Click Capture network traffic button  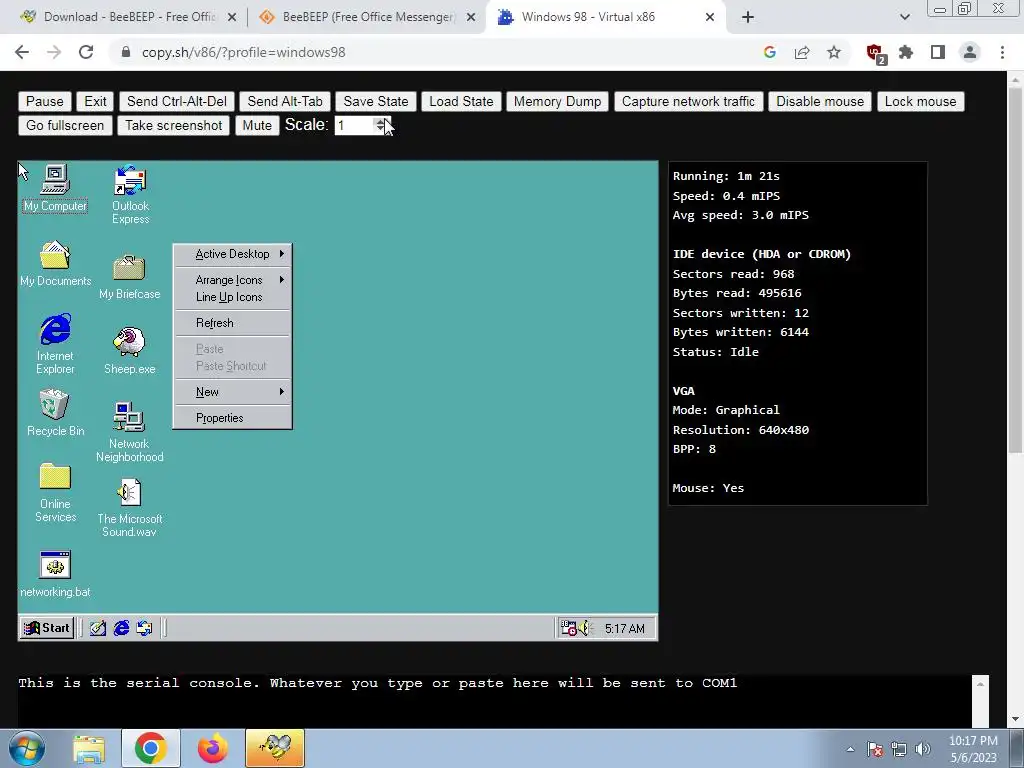pos(688,101)
